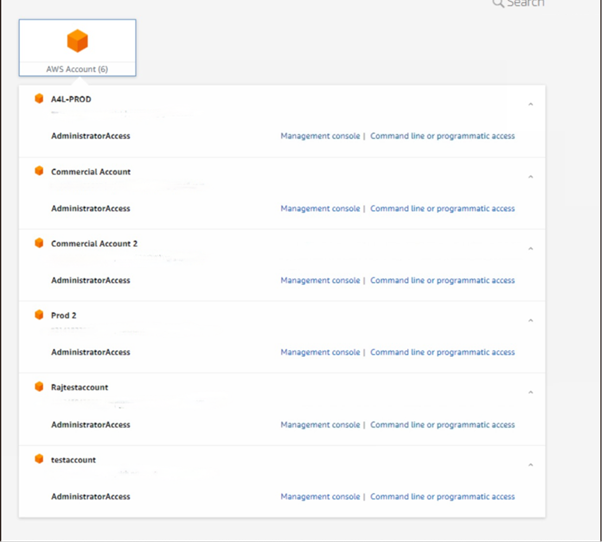The height and width of the screenshot is (542, 602).
Task: Click the large orange AWS cube icon
Action: click(x=77, y=41)
